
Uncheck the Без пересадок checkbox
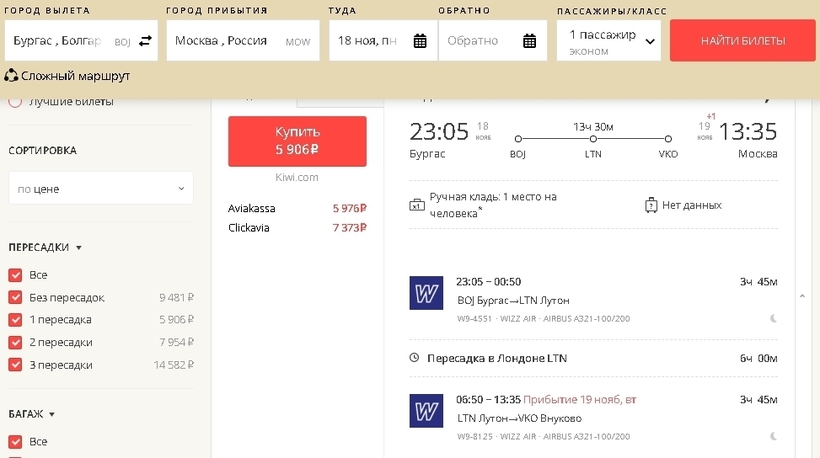pos(15,297)
